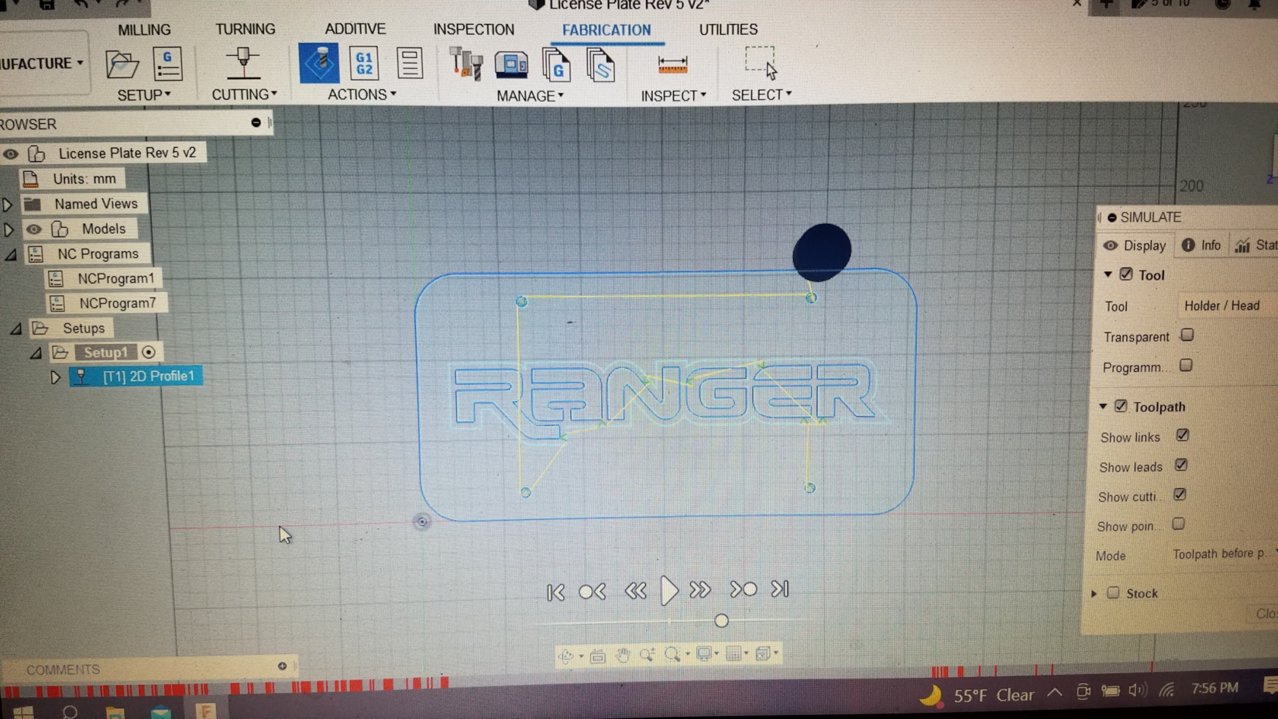Viewport: 1278px width, 719px height.
Task: Click the Zoom Window icon
Action: pos(674,656)
